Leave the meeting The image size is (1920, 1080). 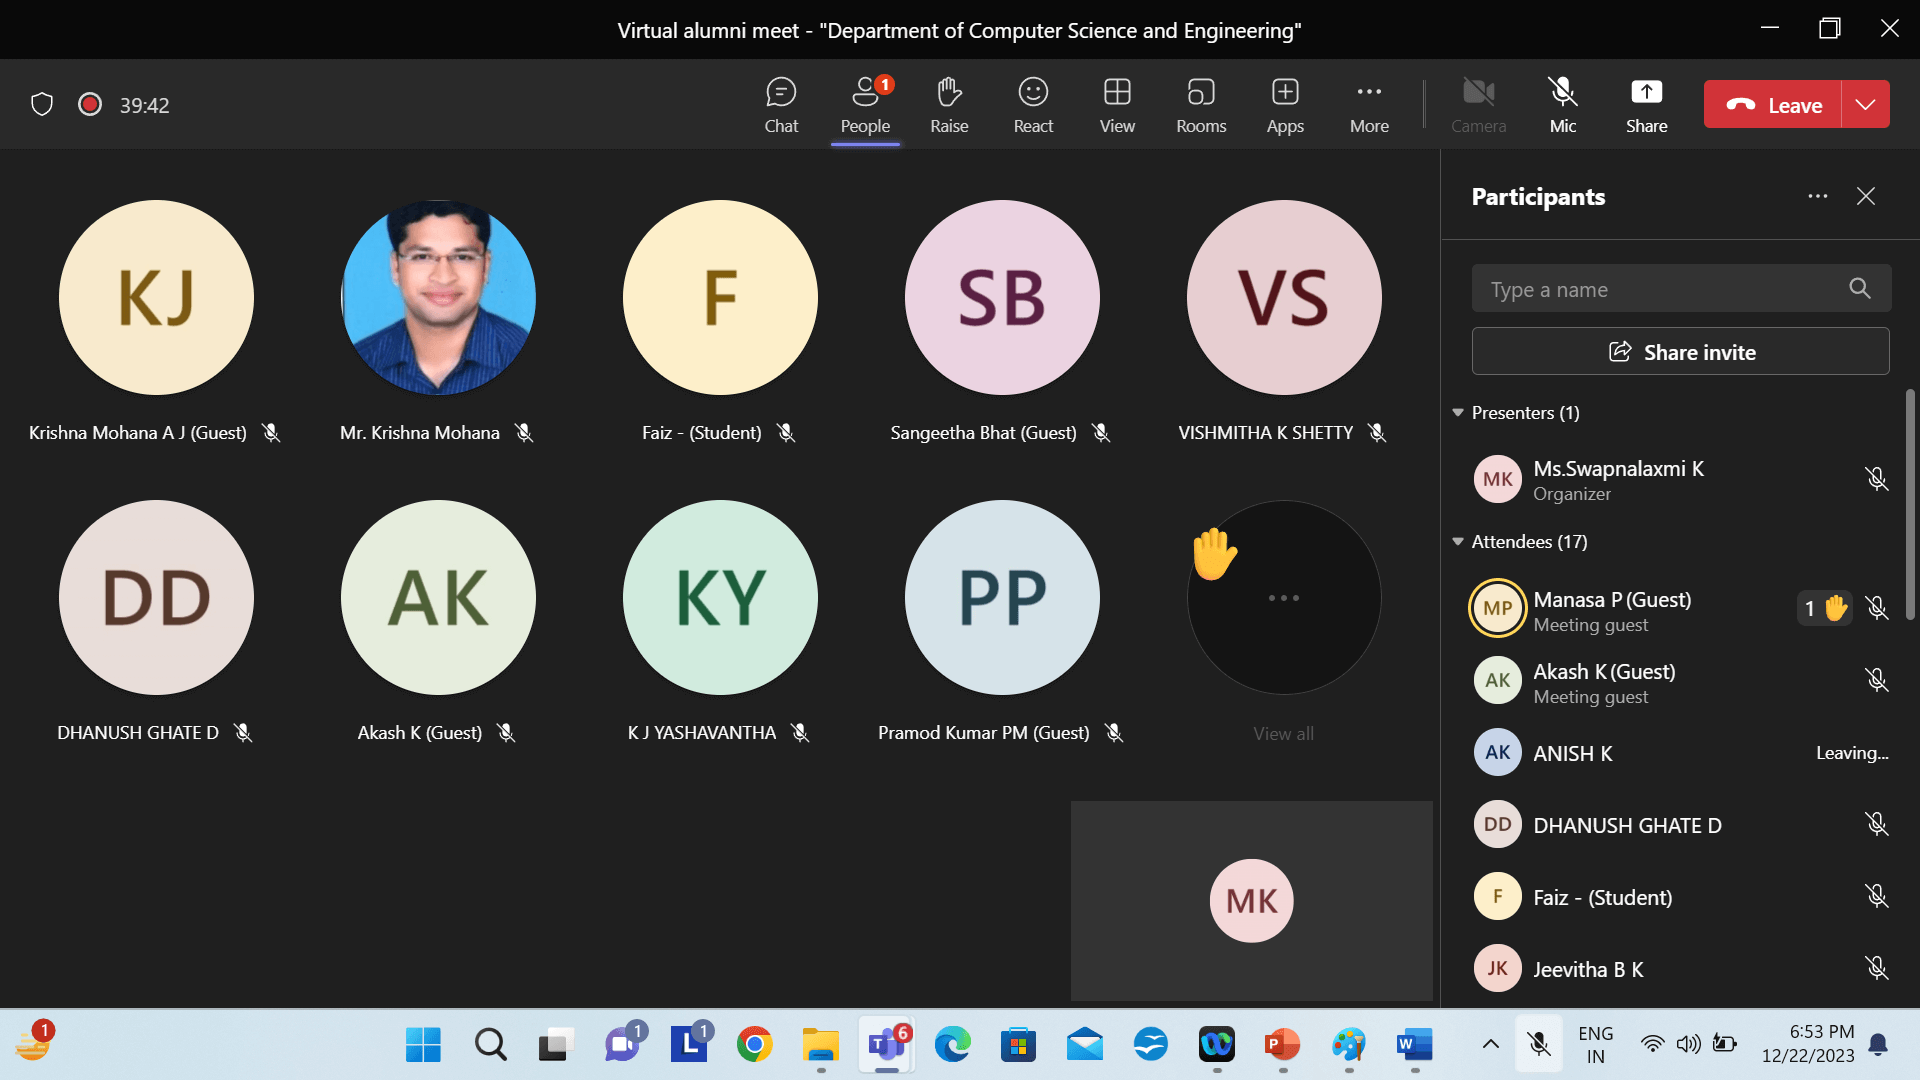[1772, 105]
